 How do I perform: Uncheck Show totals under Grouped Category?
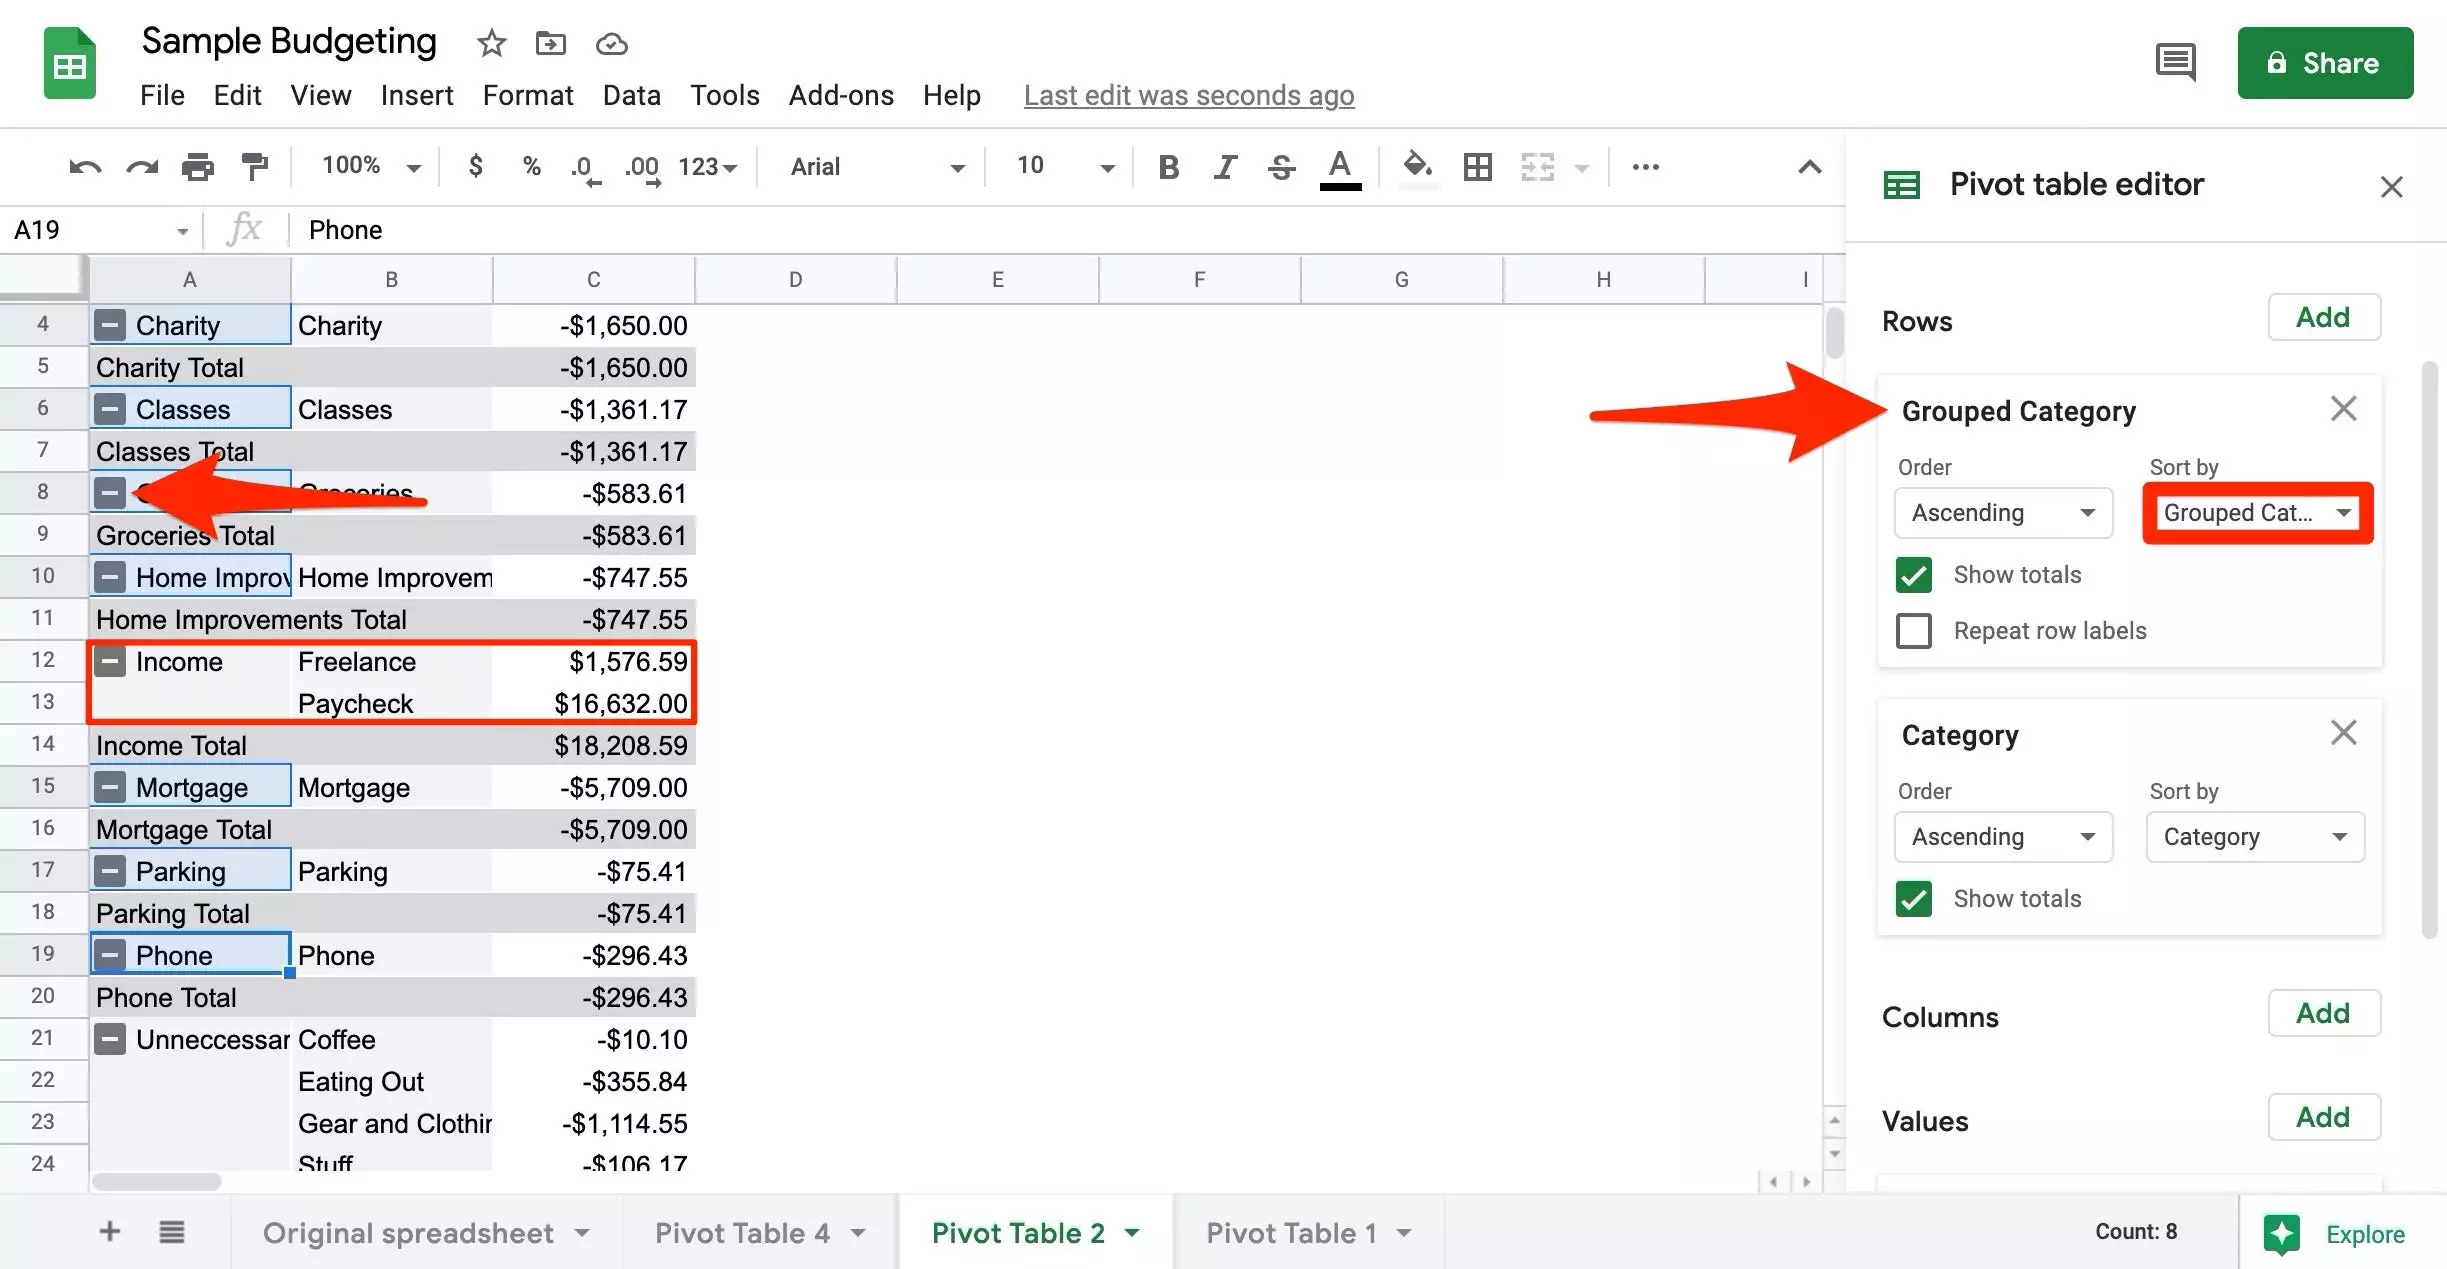(1913, 575)
